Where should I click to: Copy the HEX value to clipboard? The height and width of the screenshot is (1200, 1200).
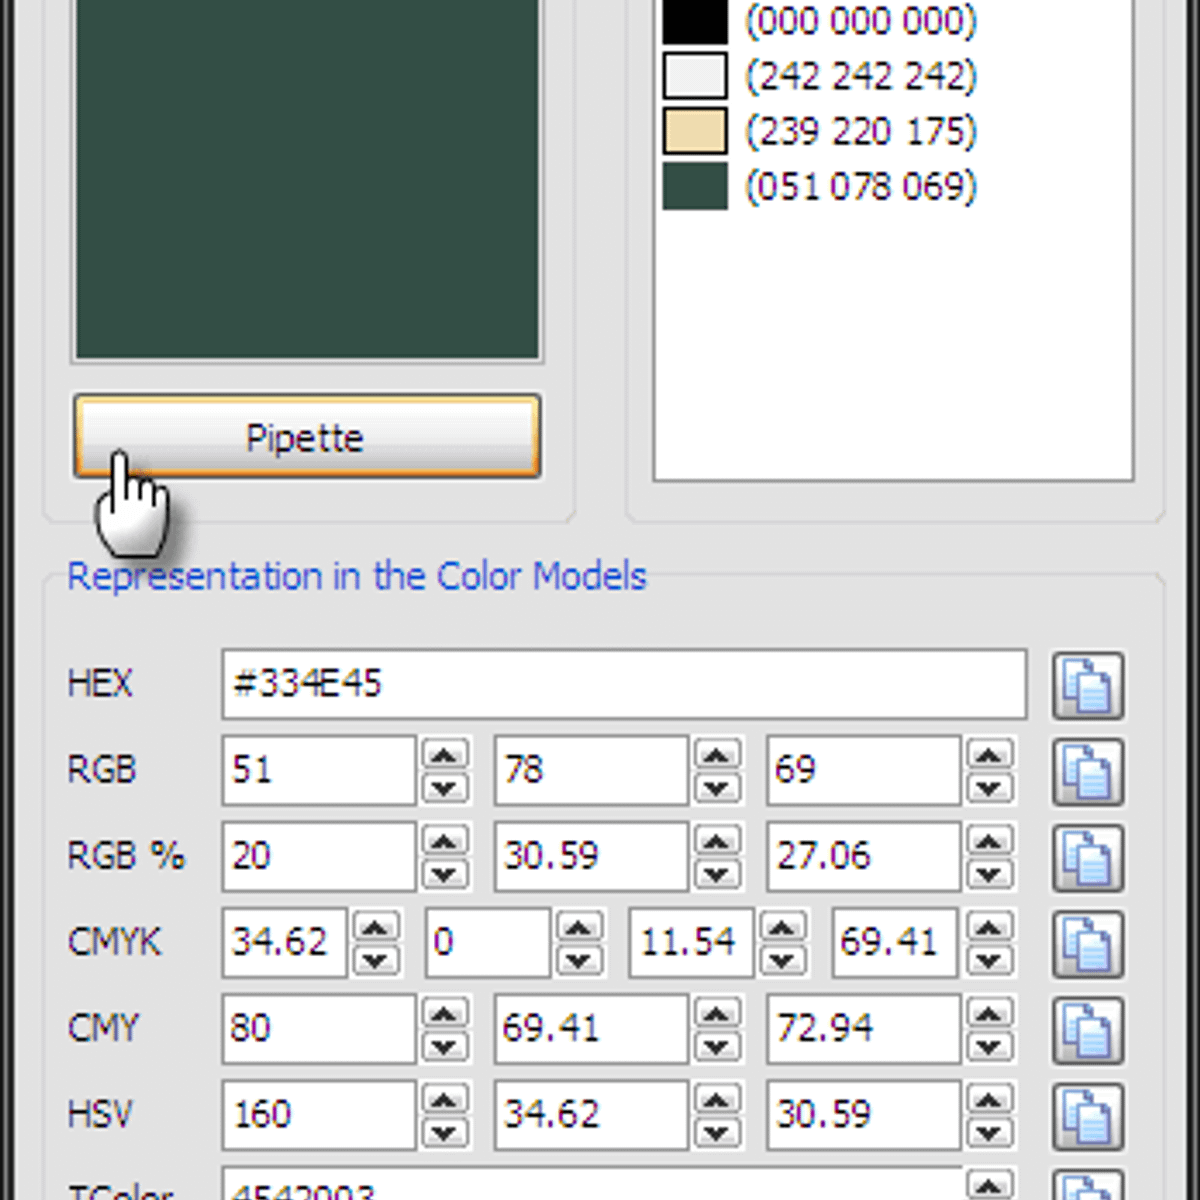click(x=1087, y=686)
